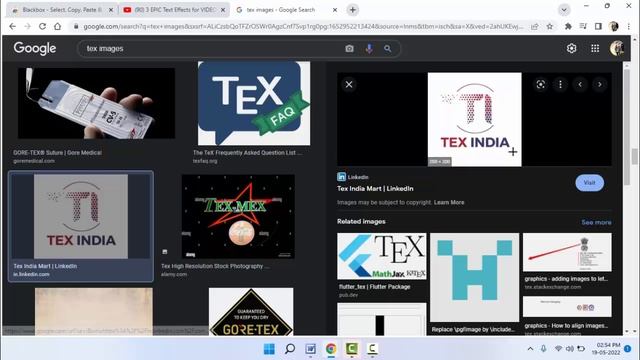Click the Google logo
This screenshot has width=640, height=360.
[35, 48]
